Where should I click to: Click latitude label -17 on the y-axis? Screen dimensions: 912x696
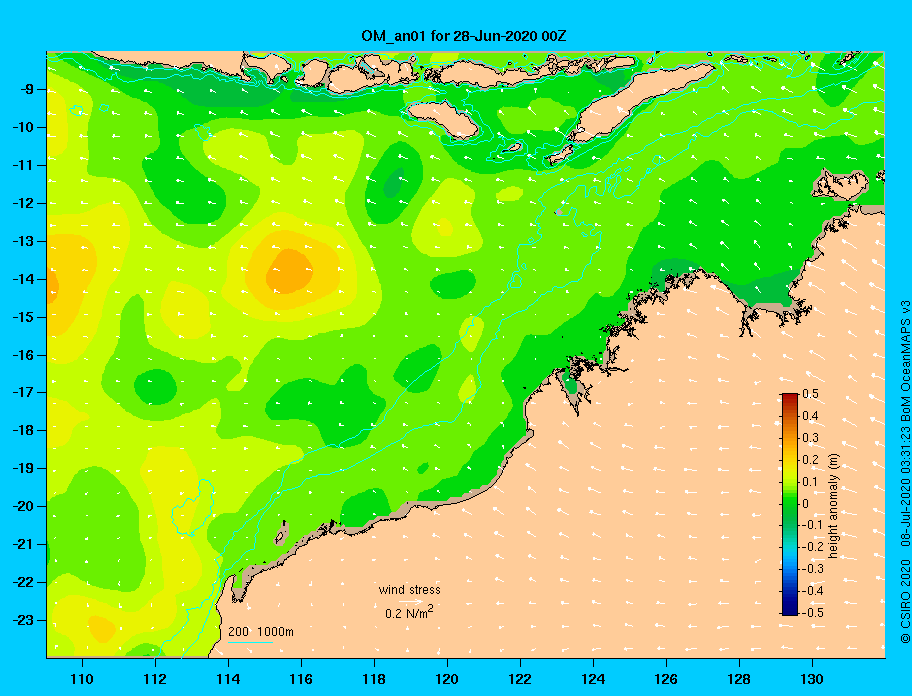[x=24, y=392]
